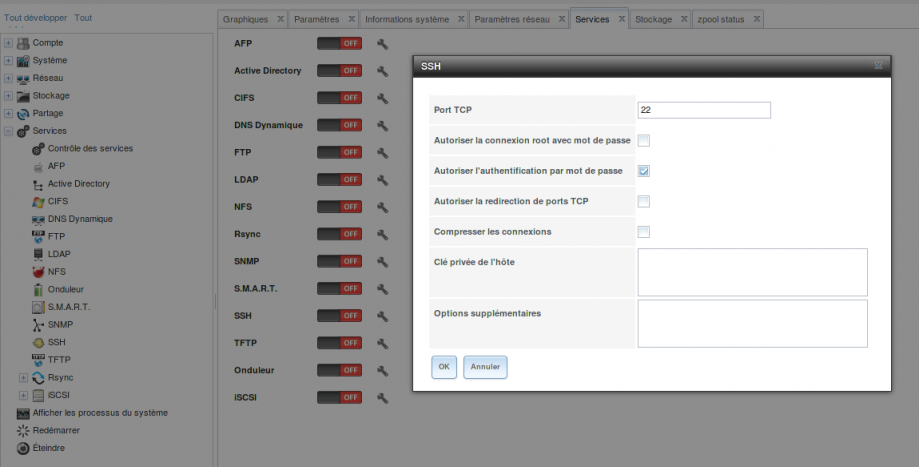
Task: Check Compresser les connexions option
Action: (644, 232)
